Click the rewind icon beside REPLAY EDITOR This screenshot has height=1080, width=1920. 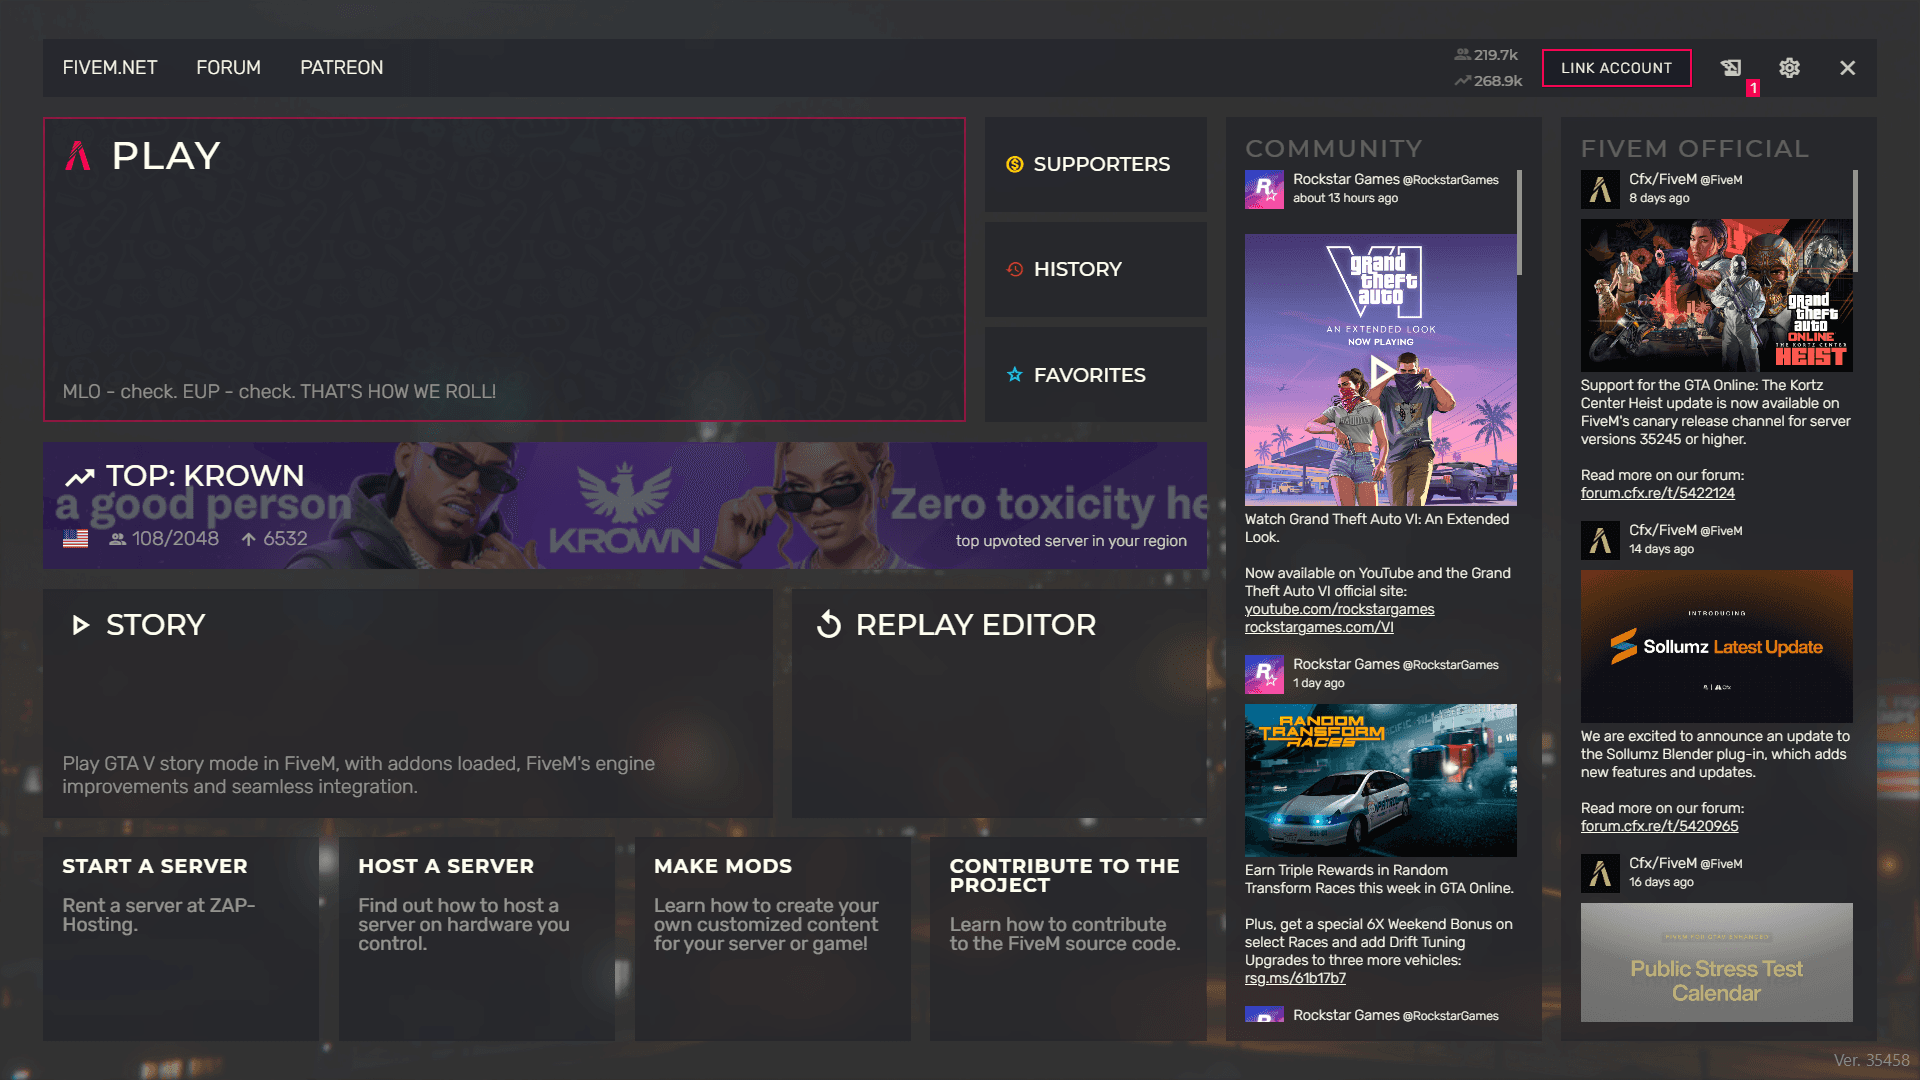(829, 625)
